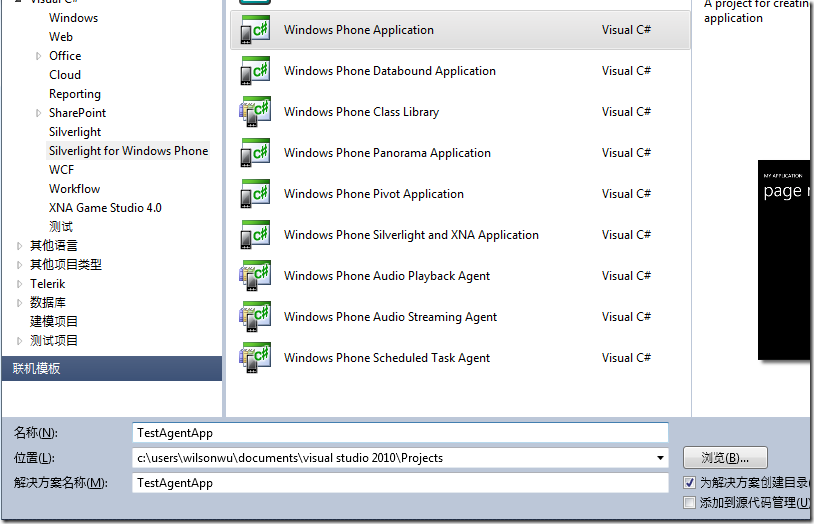Select XNA Game Studio 4.0 category
This screenshot has width=814, height=524.
tap(105, 208)
